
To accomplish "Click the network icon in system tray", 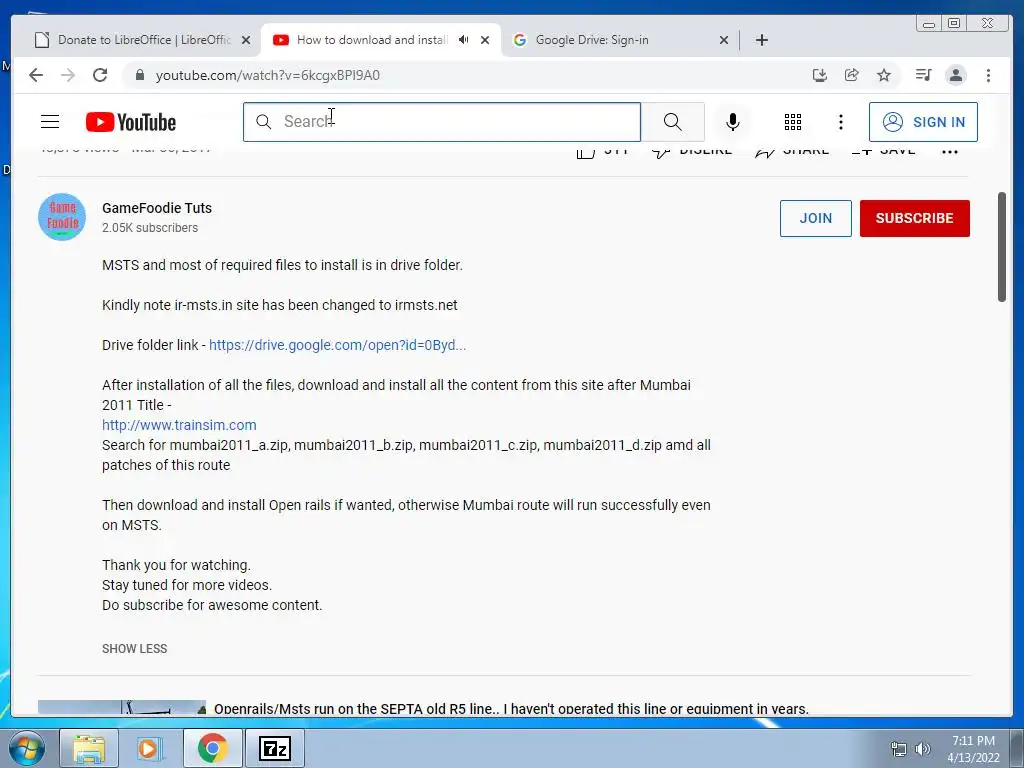I will (x=899, y=749).
